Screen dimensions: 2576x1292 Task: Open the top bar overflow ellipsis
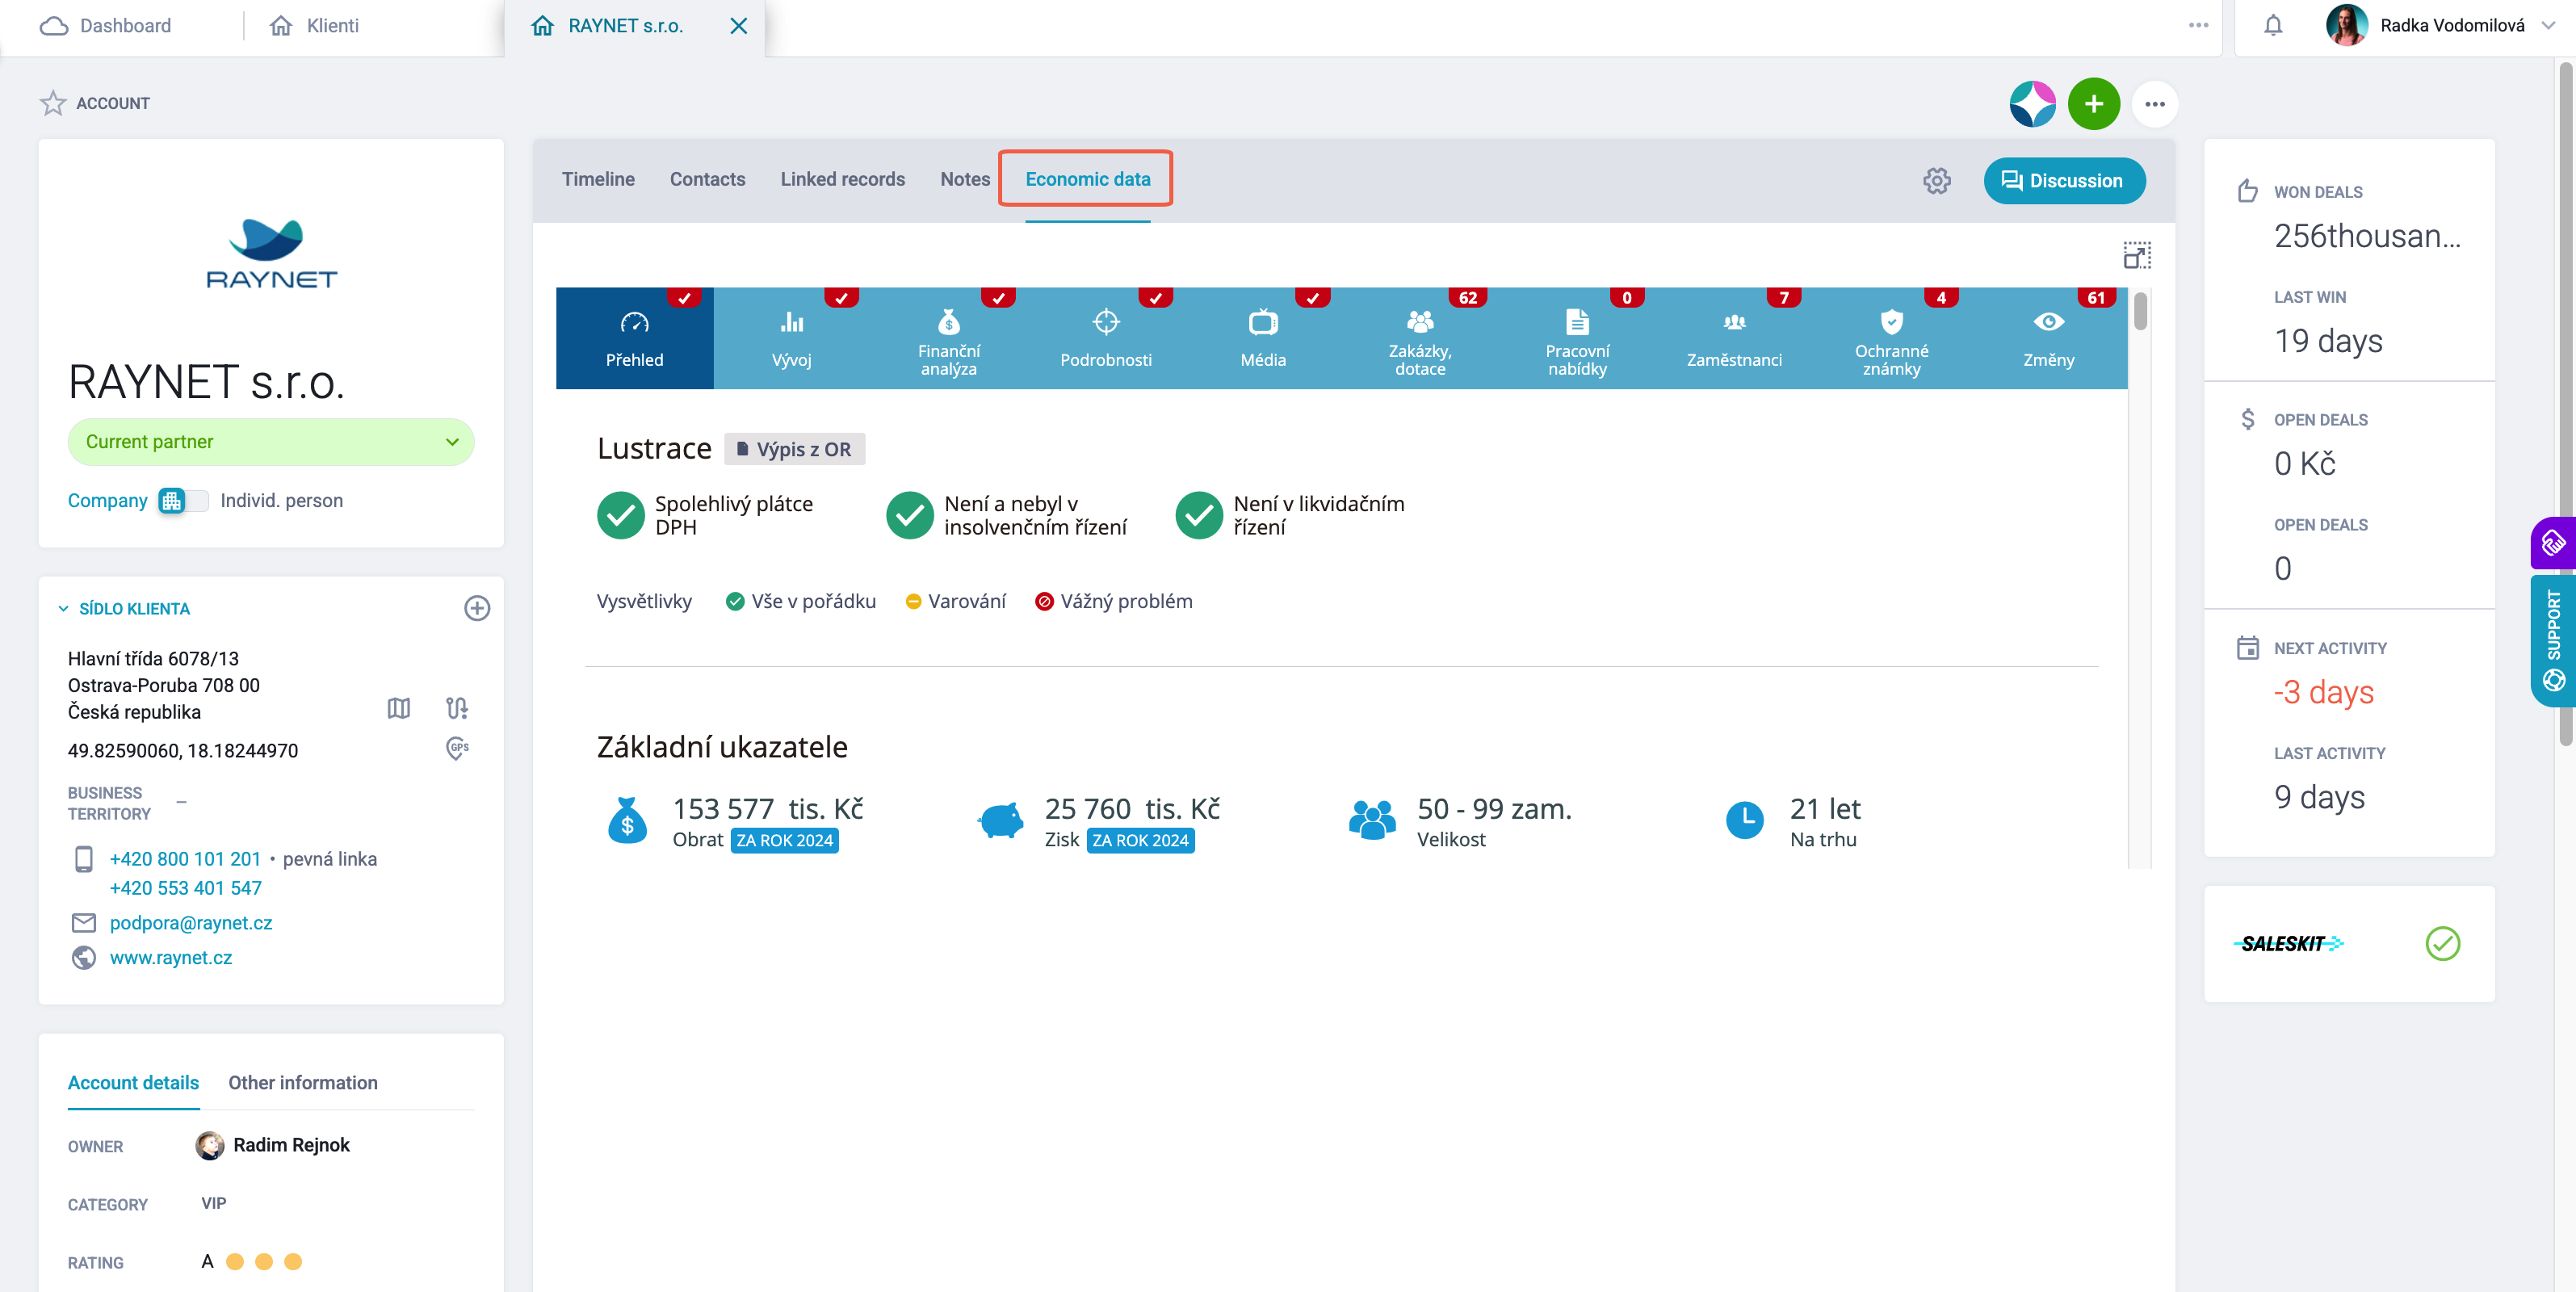(x=2198, y=26)
